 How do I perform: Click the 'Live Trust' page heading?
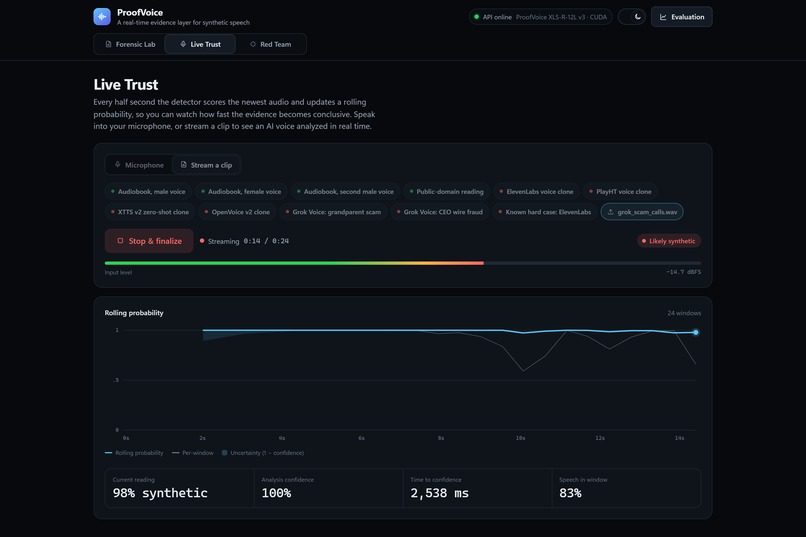coord(126,85)
